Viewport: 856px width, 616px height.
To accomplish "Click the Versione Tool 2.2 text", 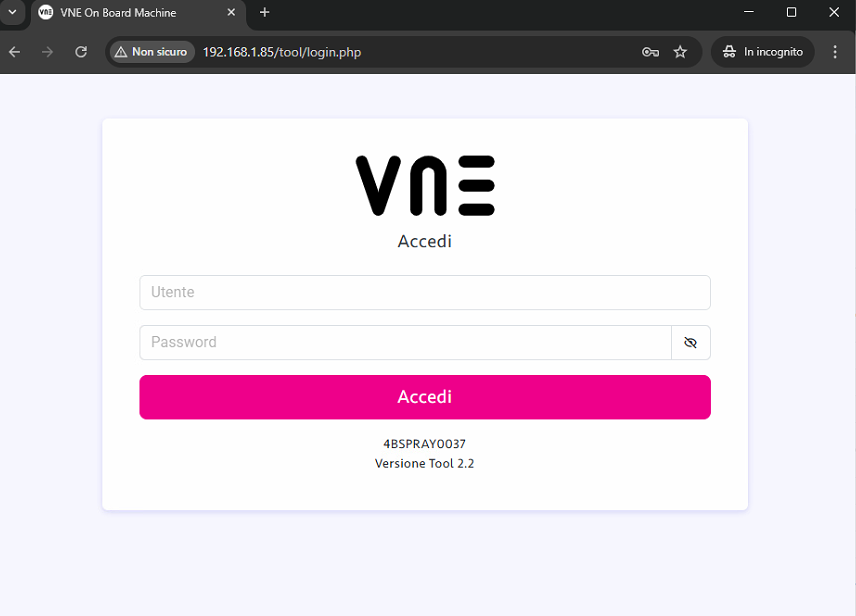I will 425,464.
